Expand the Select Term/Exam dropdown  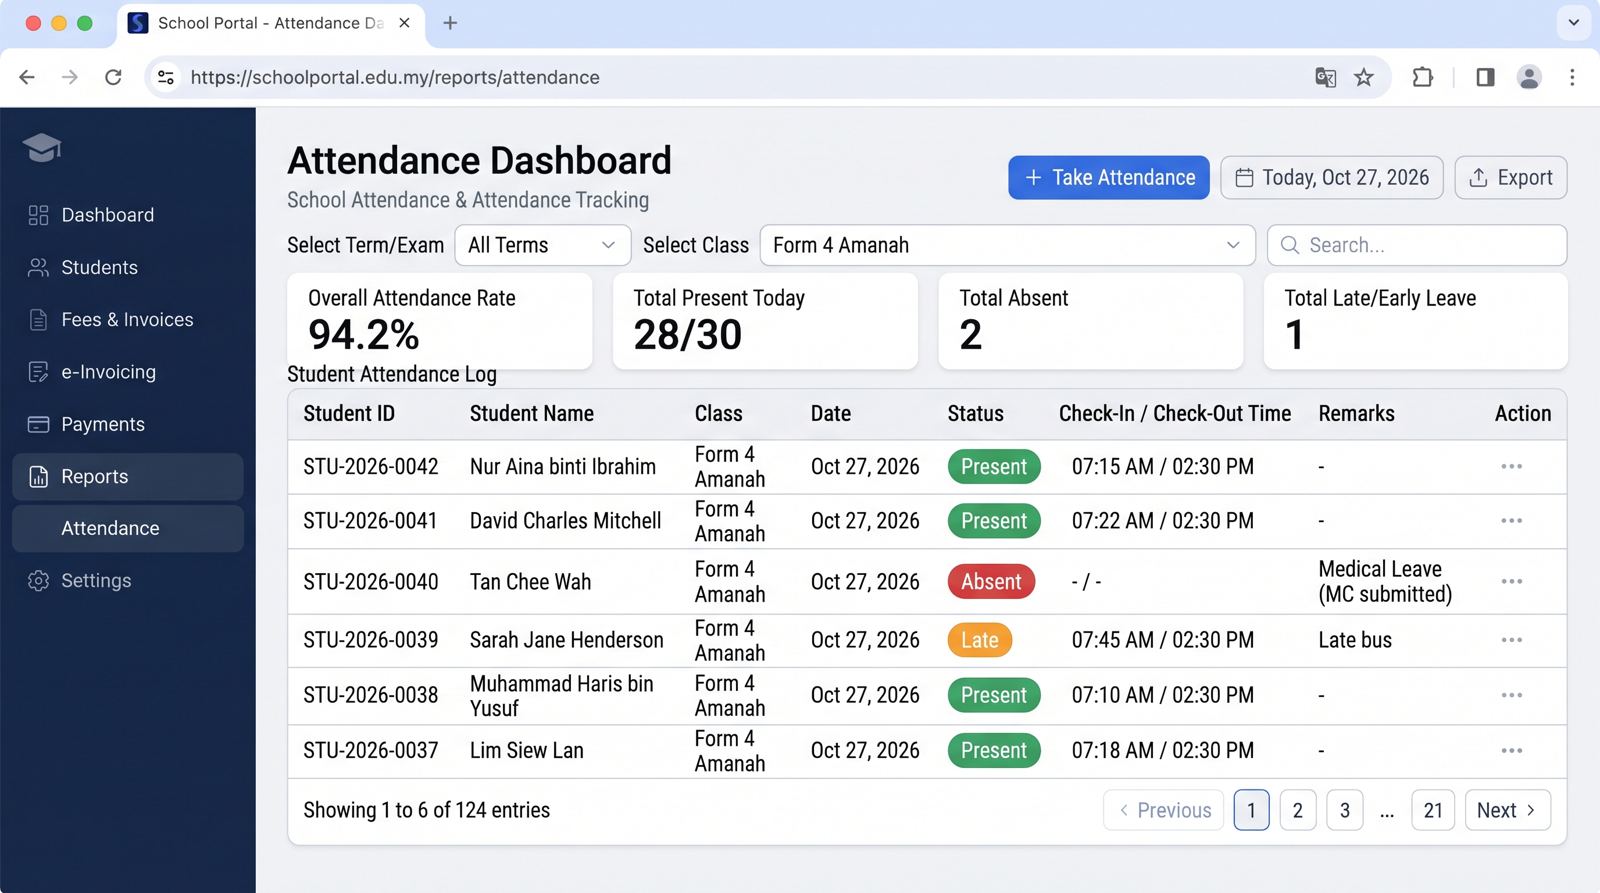pos(543,245)
